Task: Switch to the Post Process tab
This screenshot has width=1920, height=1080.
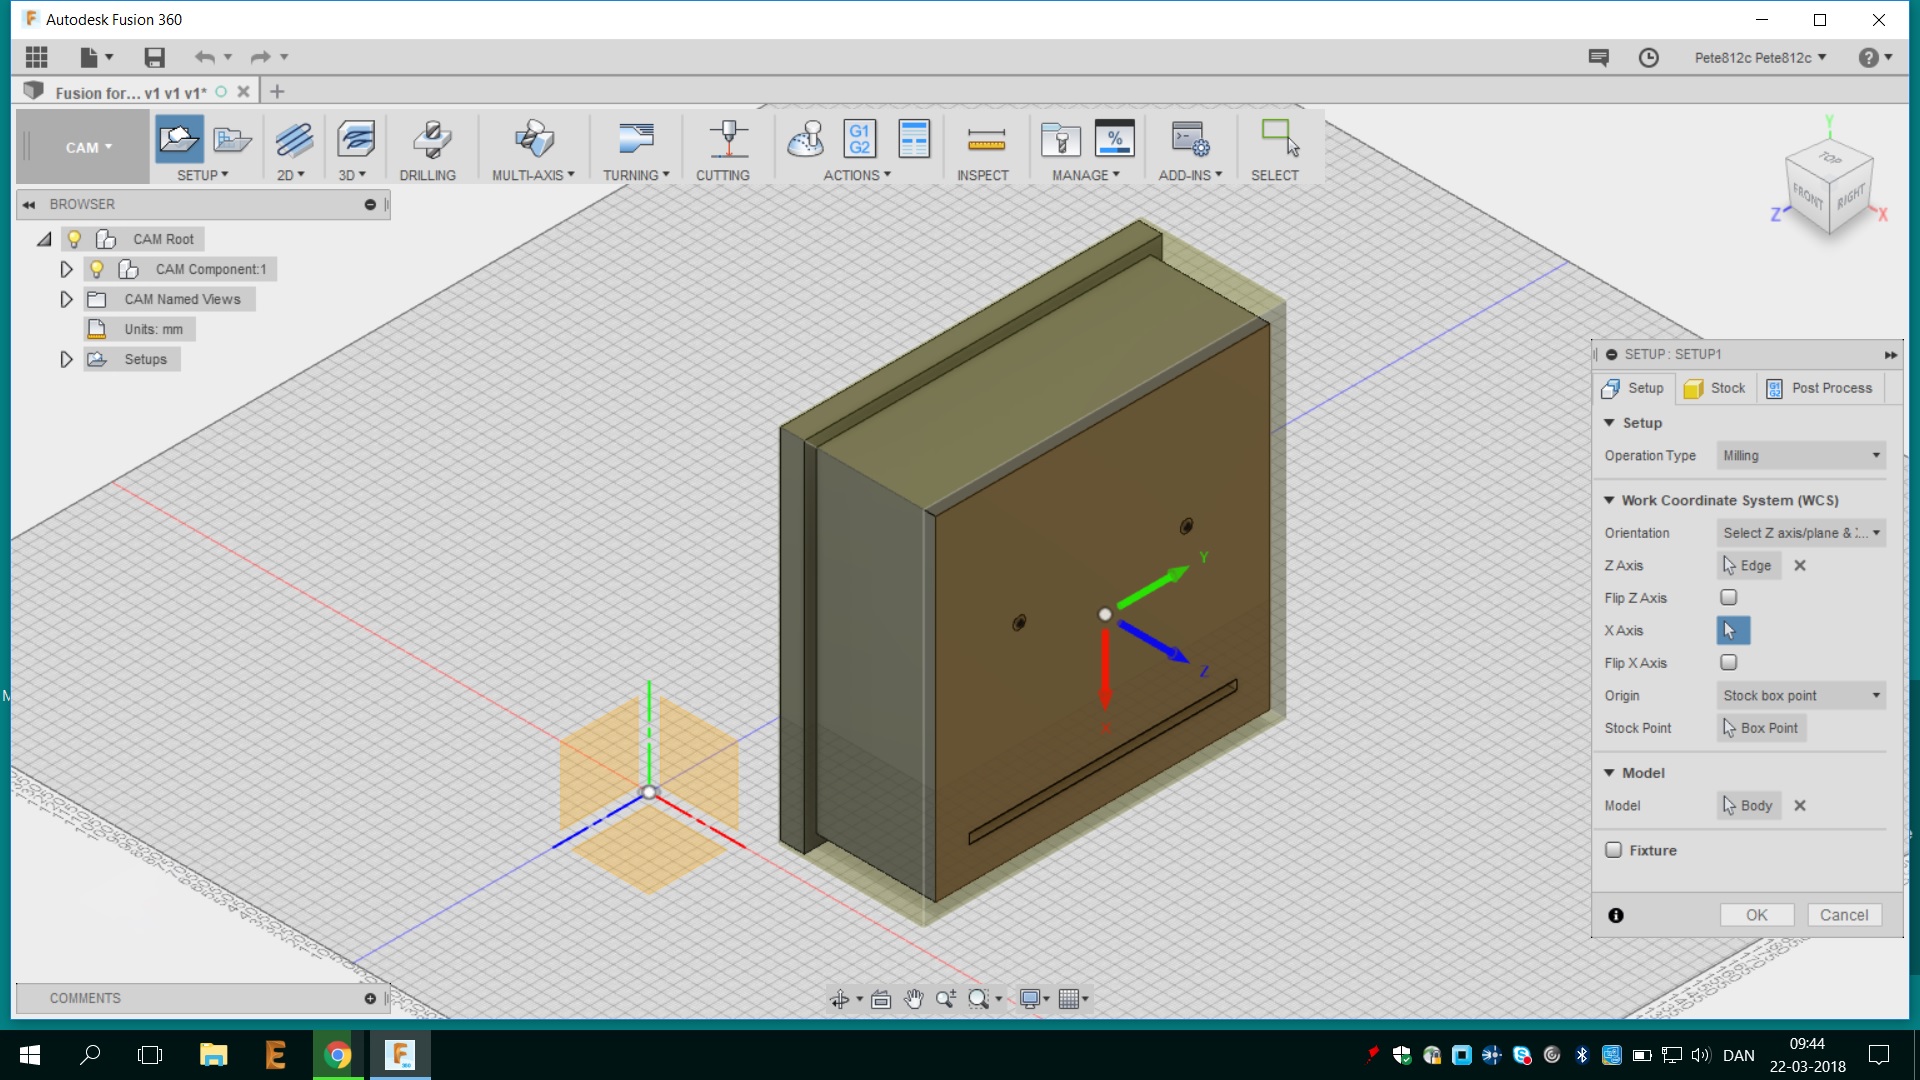Action: pos(1820,388)
